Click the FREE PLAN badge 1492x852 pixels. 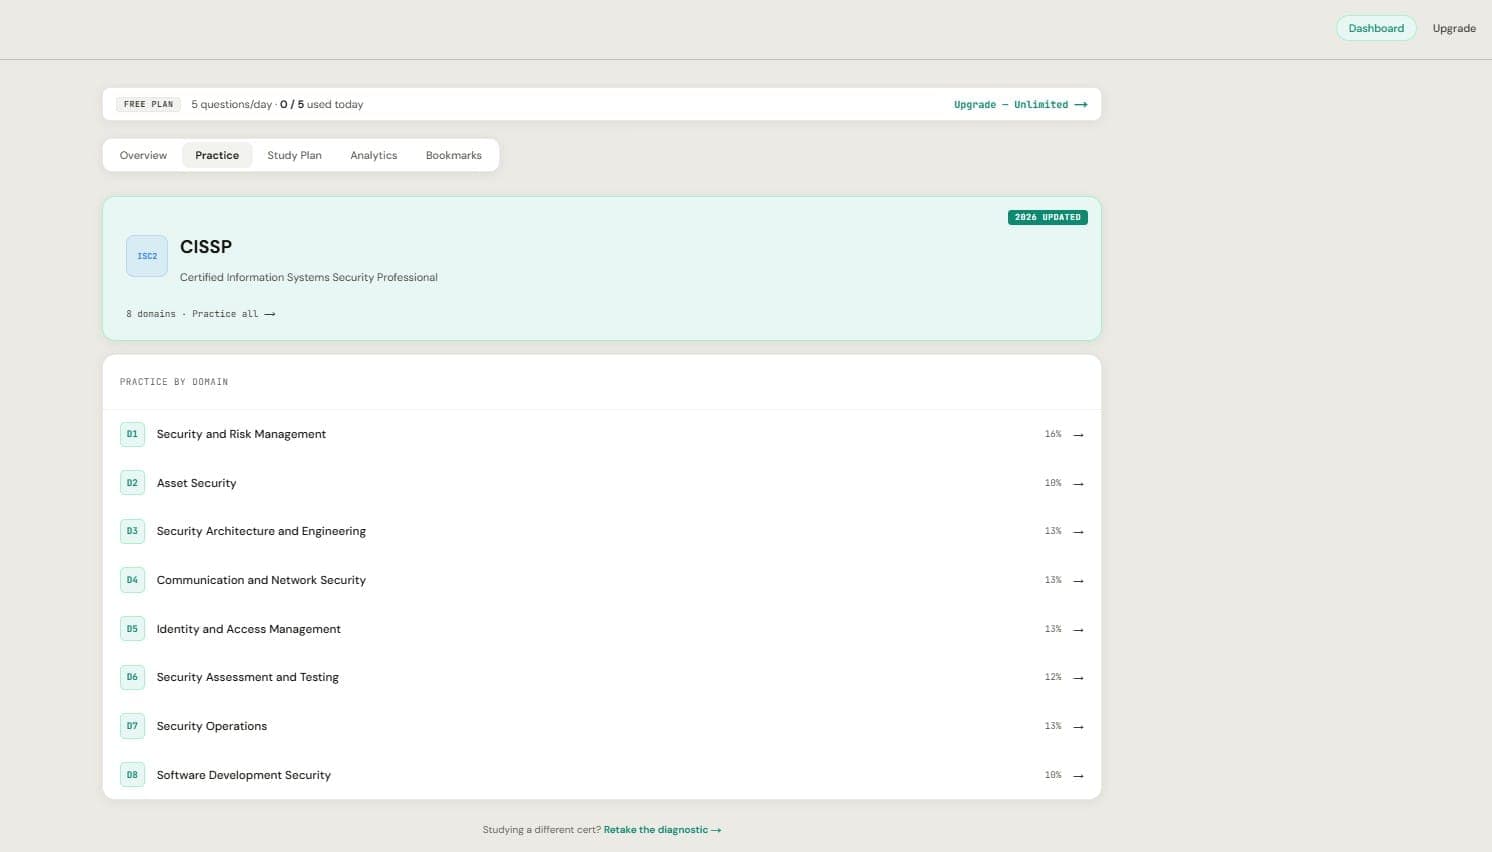tap(149, 104)
